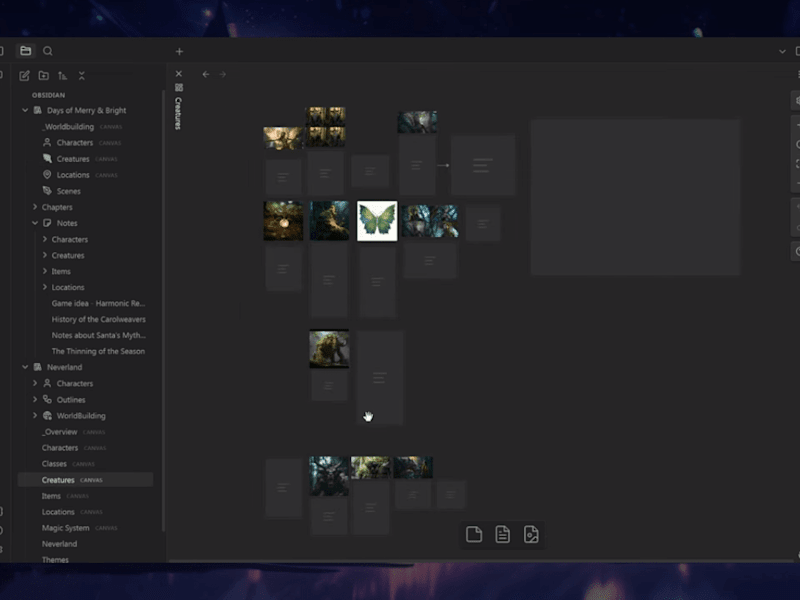Change the sort order icon
Screen dimensions: 800x600
pyautogui.click(x=62, y=76)
